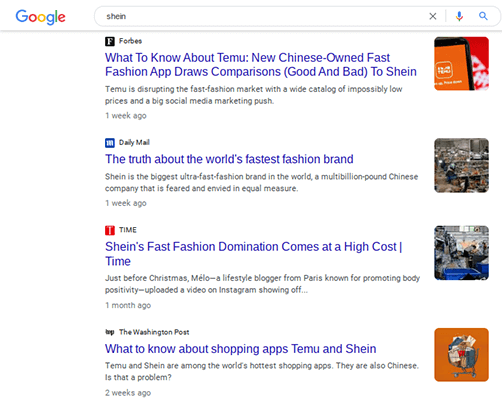Click snippet 'Shein is the biggest ultra-fast-fashion brand'
502x400 pixels.
(x=261, y=182)
